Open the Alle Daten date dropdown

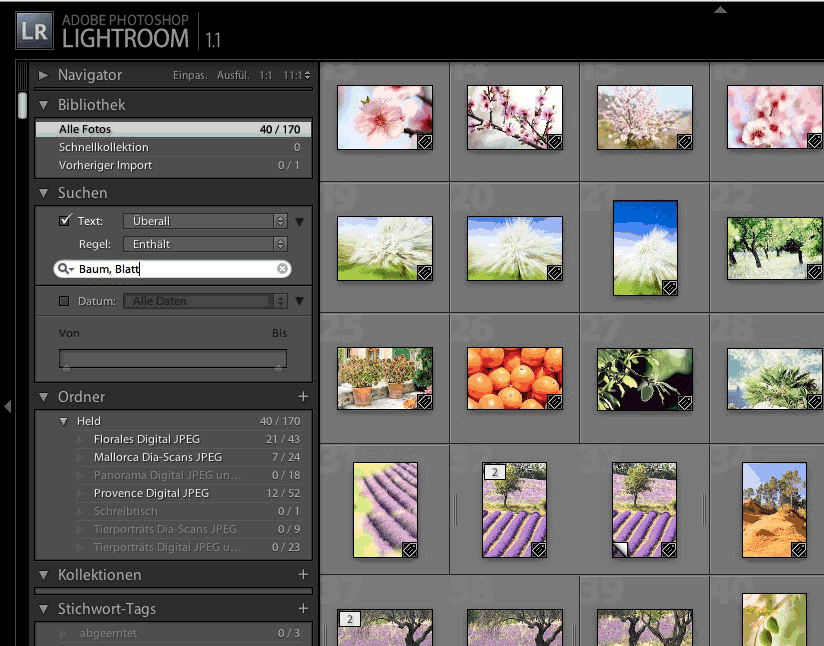pos(205,301)
